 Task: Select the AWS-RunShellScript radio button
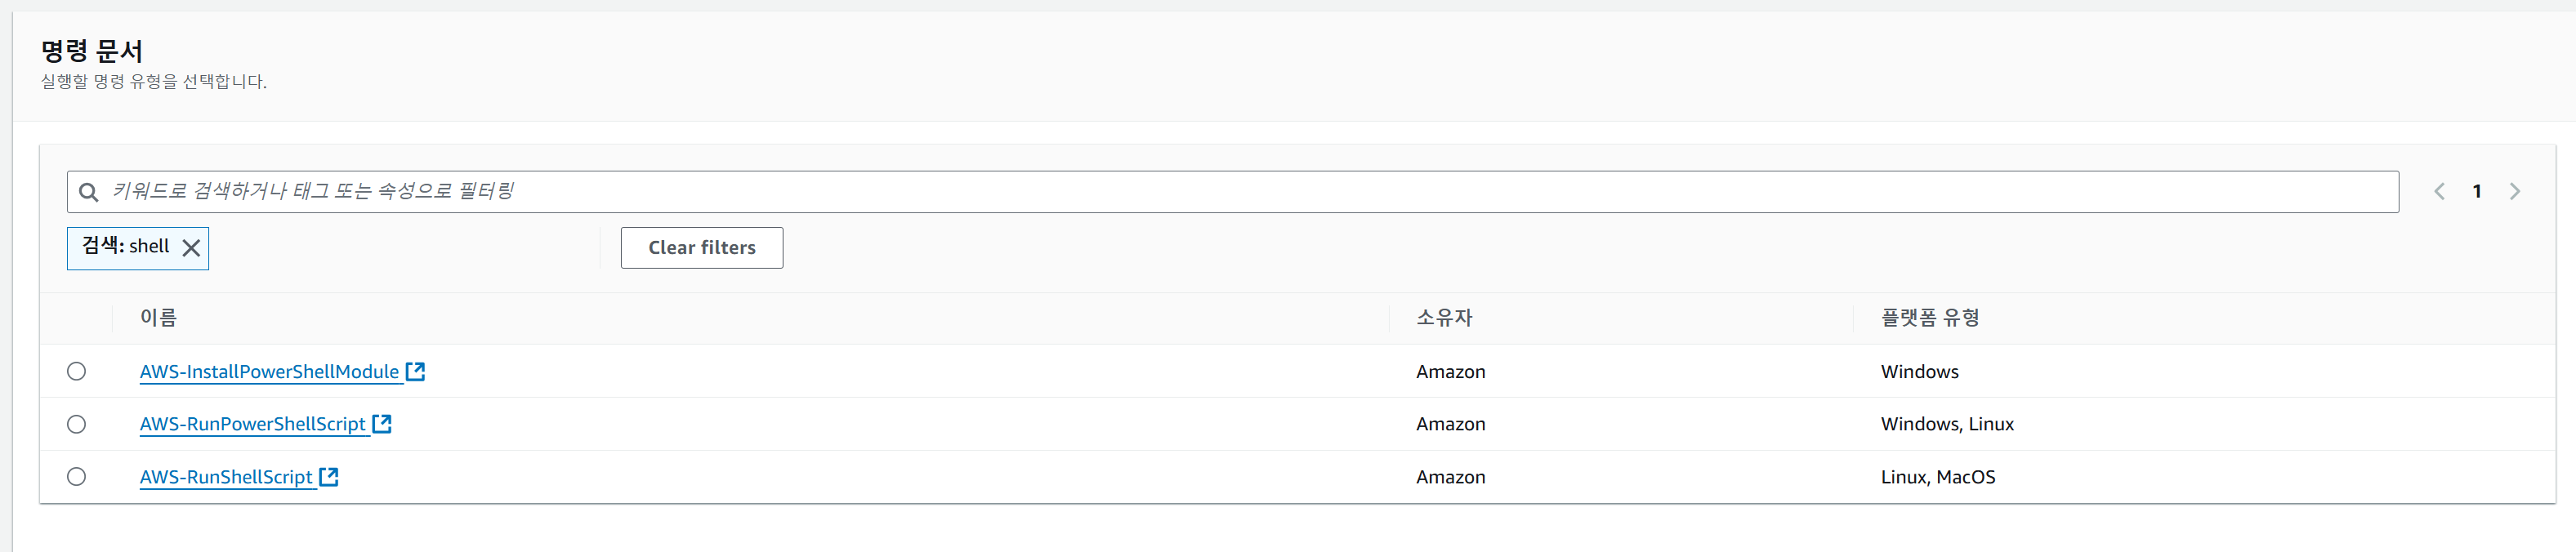[76, 477]
